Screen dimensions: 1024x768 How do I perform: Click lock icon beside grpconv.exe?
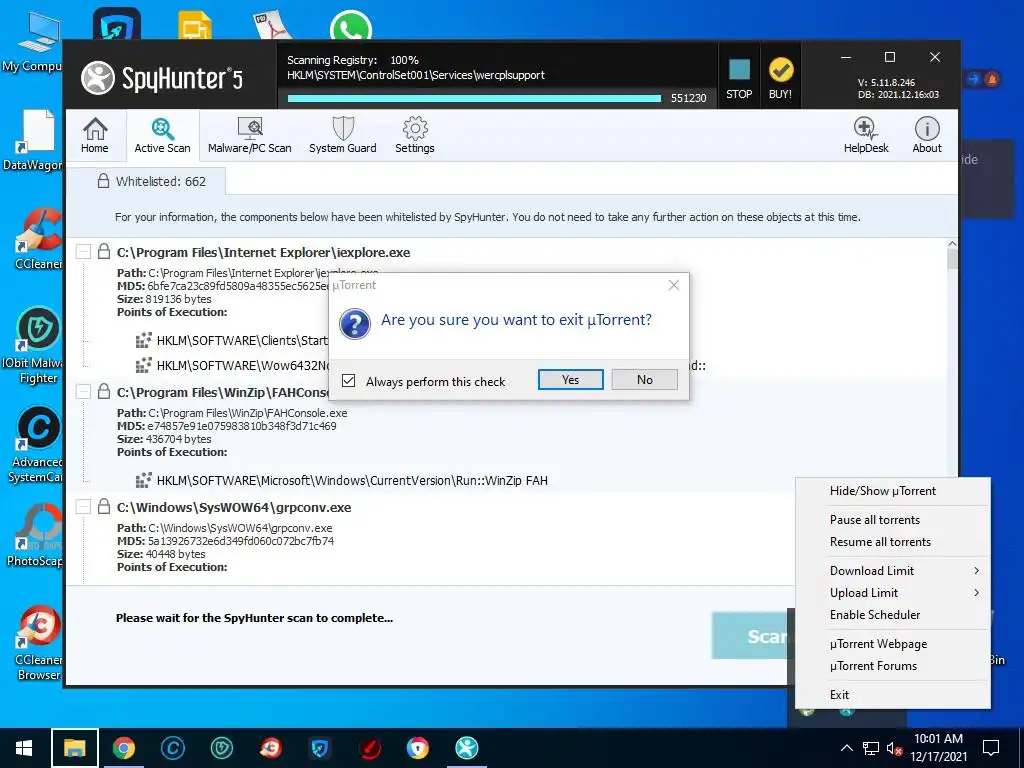[x=103, y=505]
